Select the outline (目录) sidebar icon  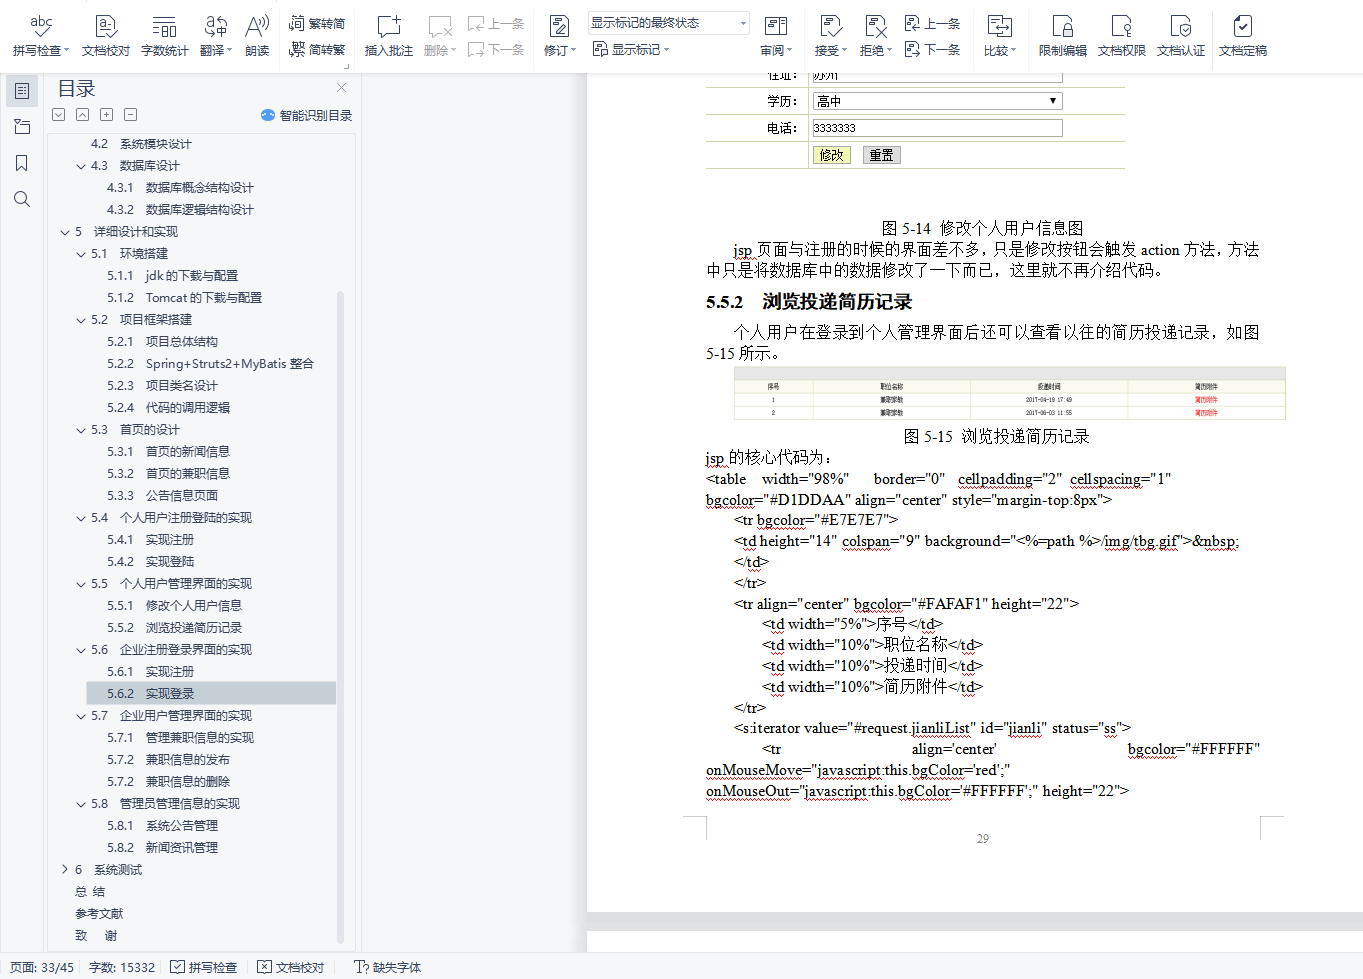pos(22,91)
